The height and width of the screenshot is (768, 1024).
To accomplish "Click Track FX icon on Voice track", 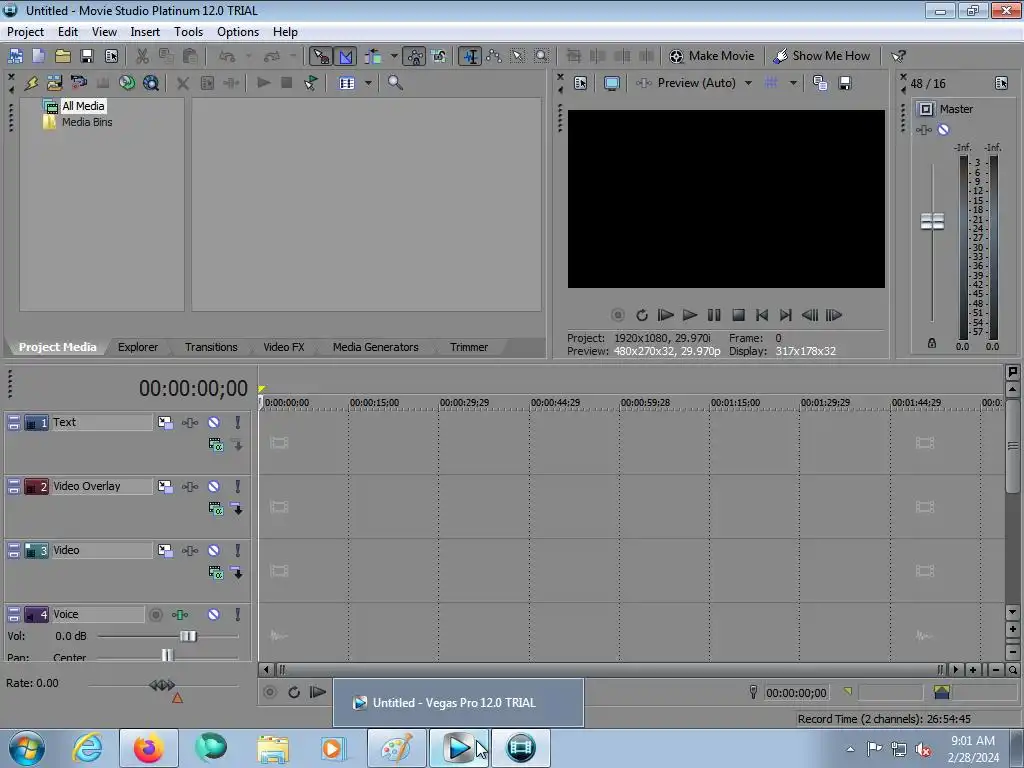I will [x=180, y=615].
